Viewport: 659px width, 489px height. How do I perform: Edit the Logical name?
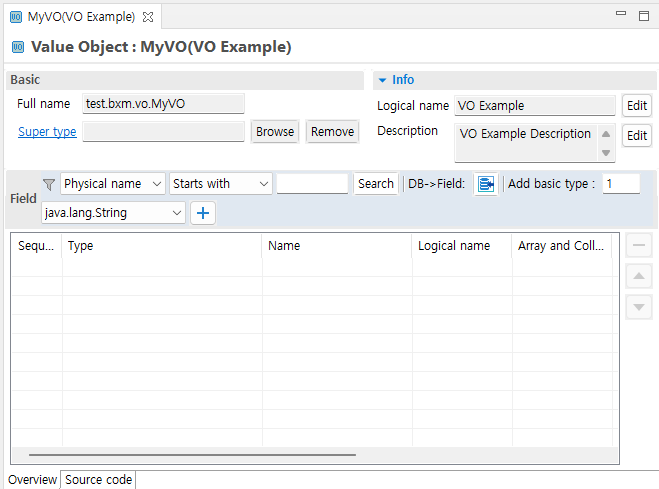(x=637, y=105)
